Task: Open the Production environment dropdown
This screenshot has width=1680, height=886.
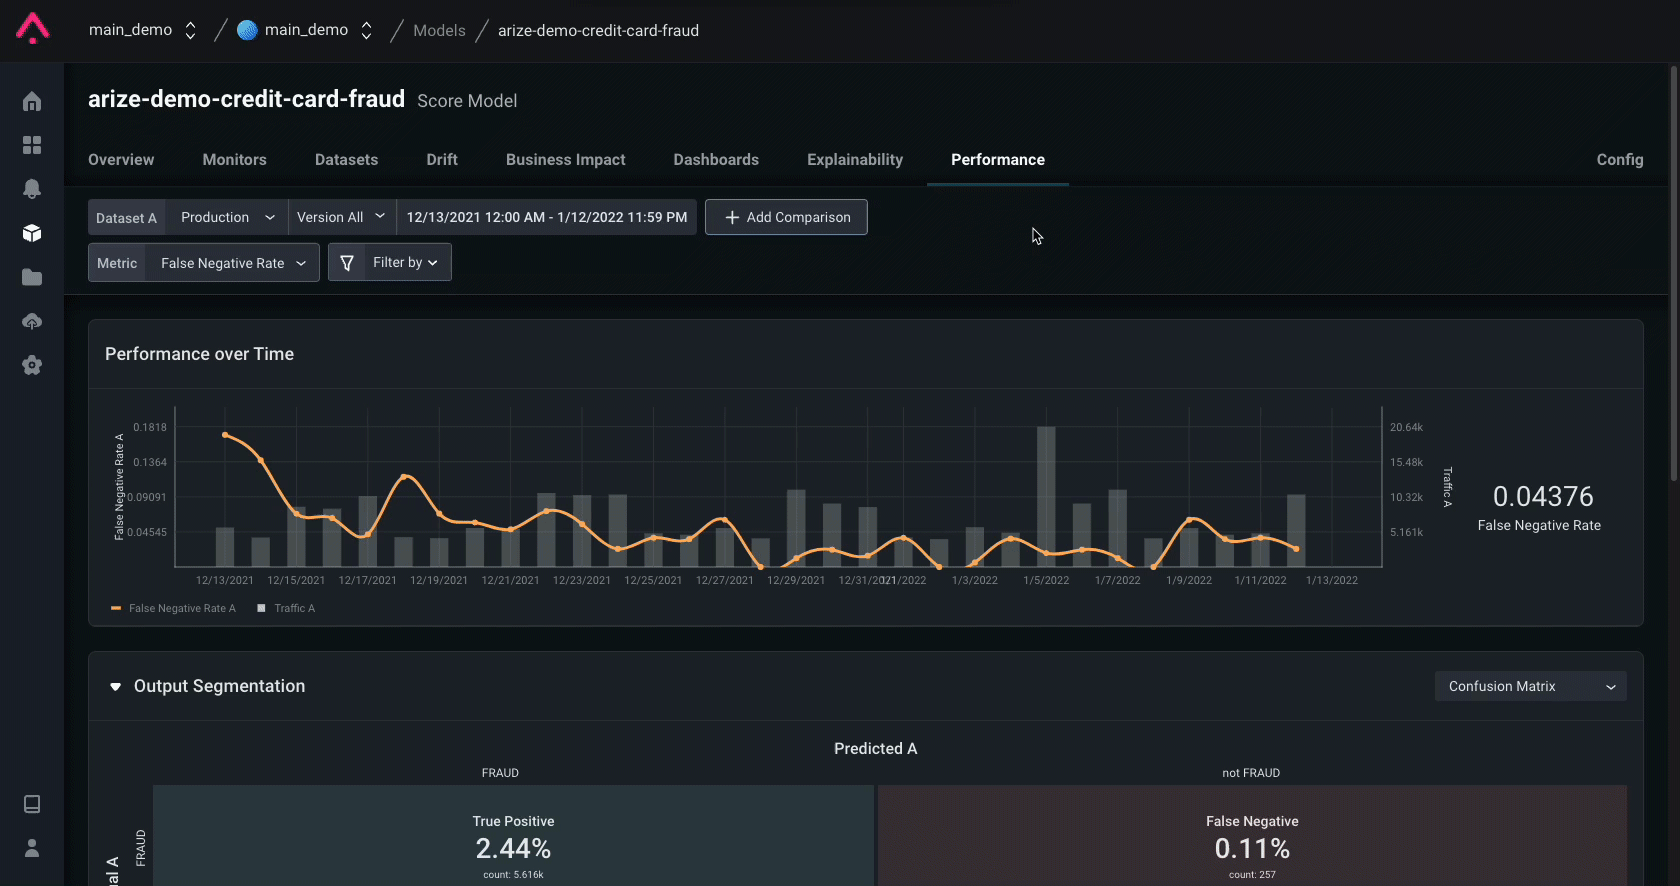Action: coord(227,217)
